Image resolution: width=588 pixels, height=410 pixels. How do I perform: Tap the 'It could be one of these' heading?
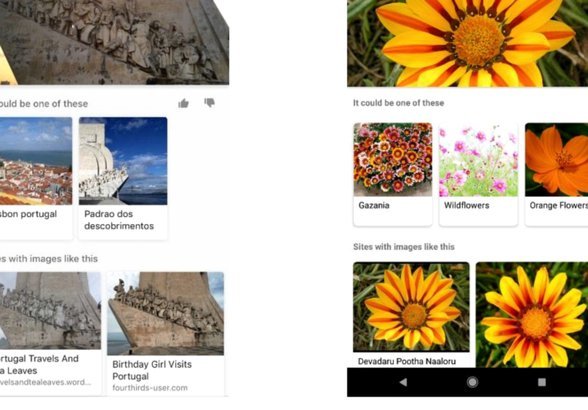[398, 103]
